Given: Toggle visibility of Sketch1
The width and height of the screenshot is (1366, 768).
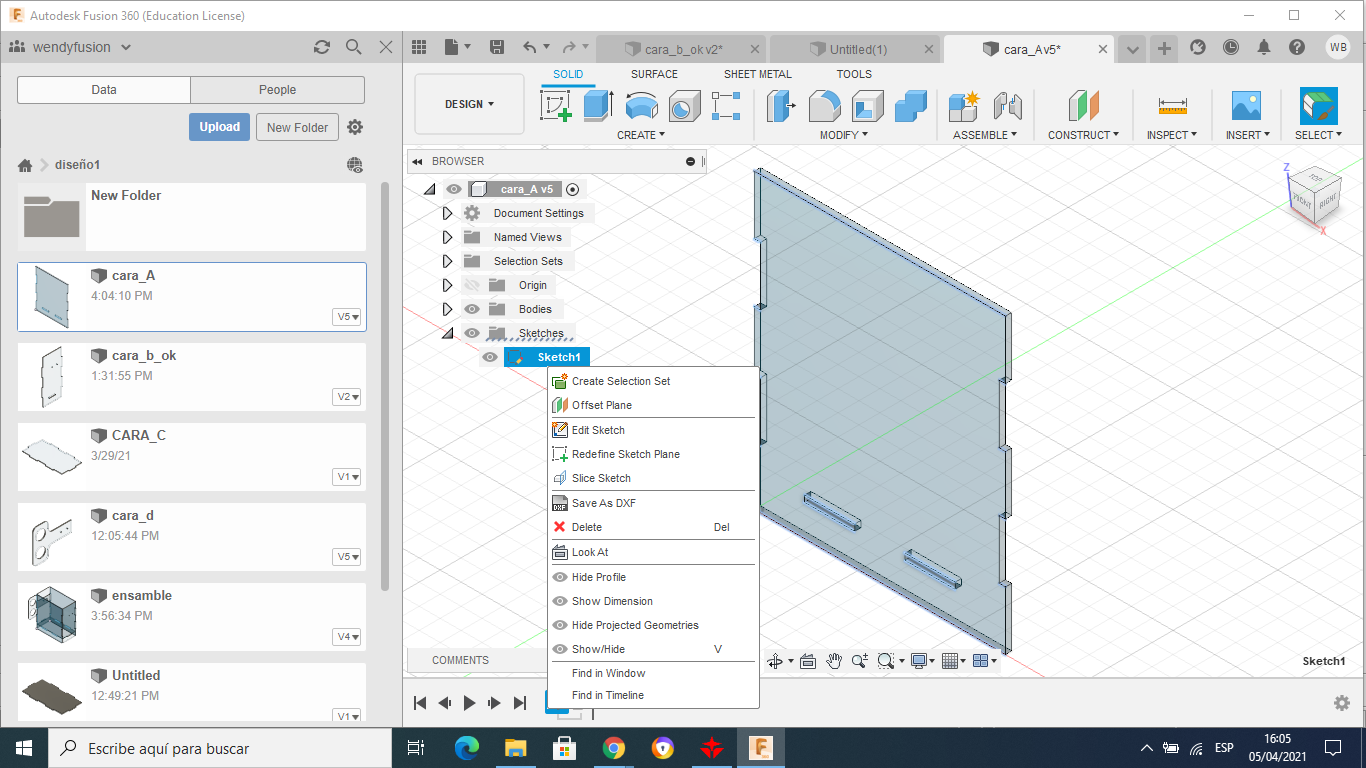Looking at the screenshot, I should [490, 357].
